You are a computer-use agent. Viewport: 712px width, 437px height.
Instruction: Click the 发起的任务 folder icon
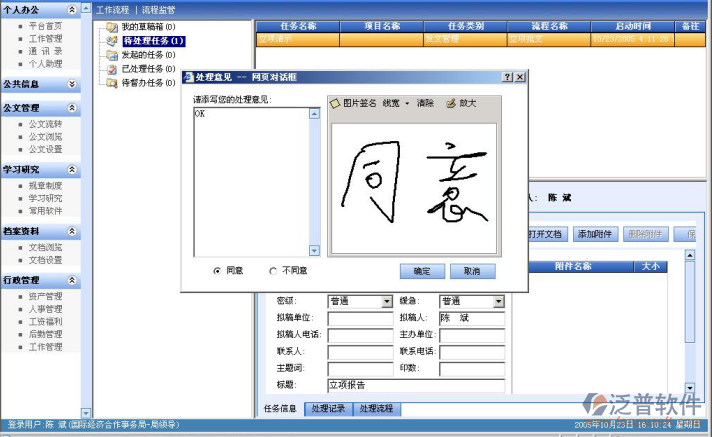(112, 55)
